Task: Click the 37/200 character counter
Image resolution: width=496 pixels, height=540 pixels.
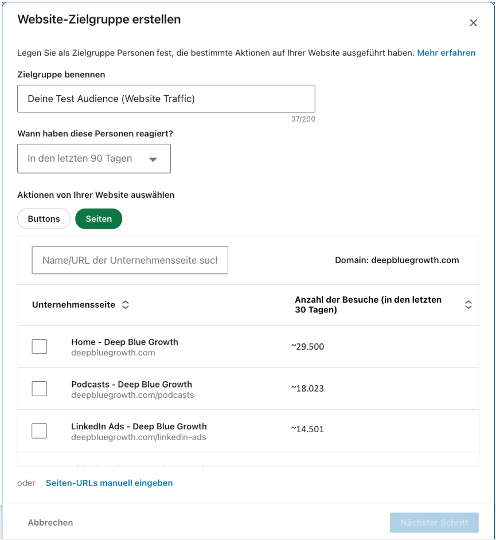Action: (303, 119)
